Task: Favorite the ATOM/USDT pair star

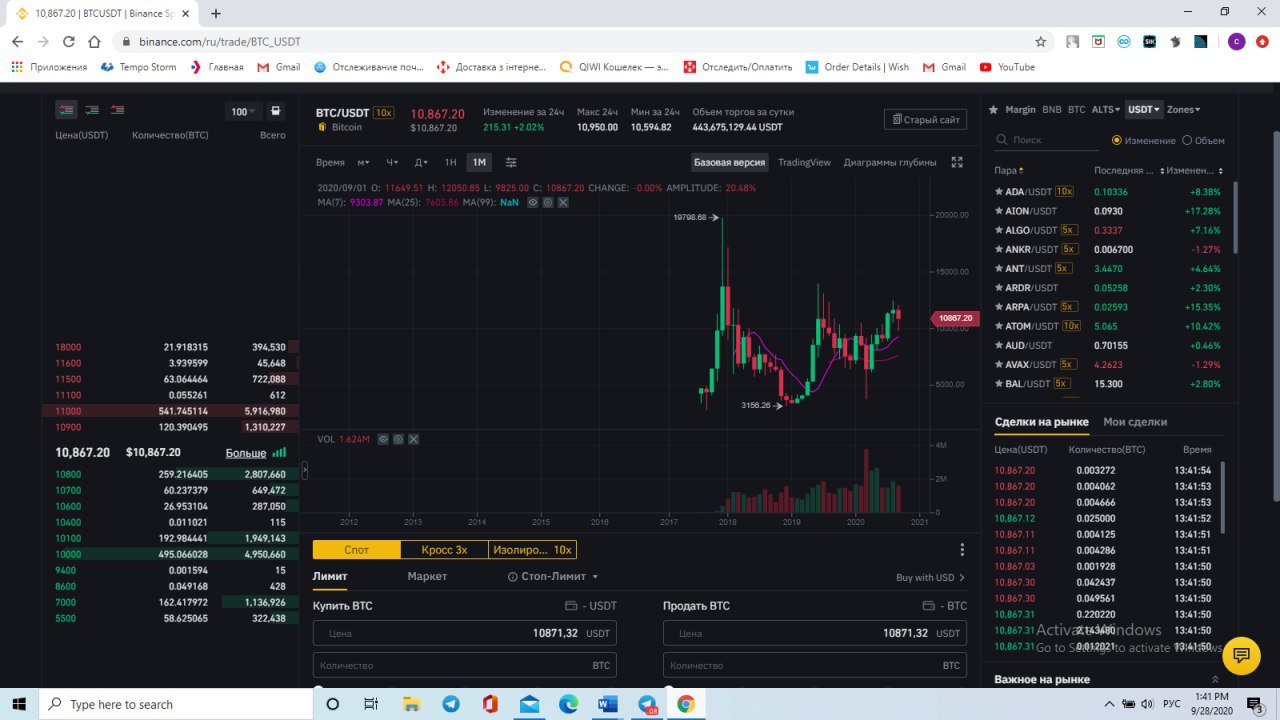Action: [x=998, y=326]
